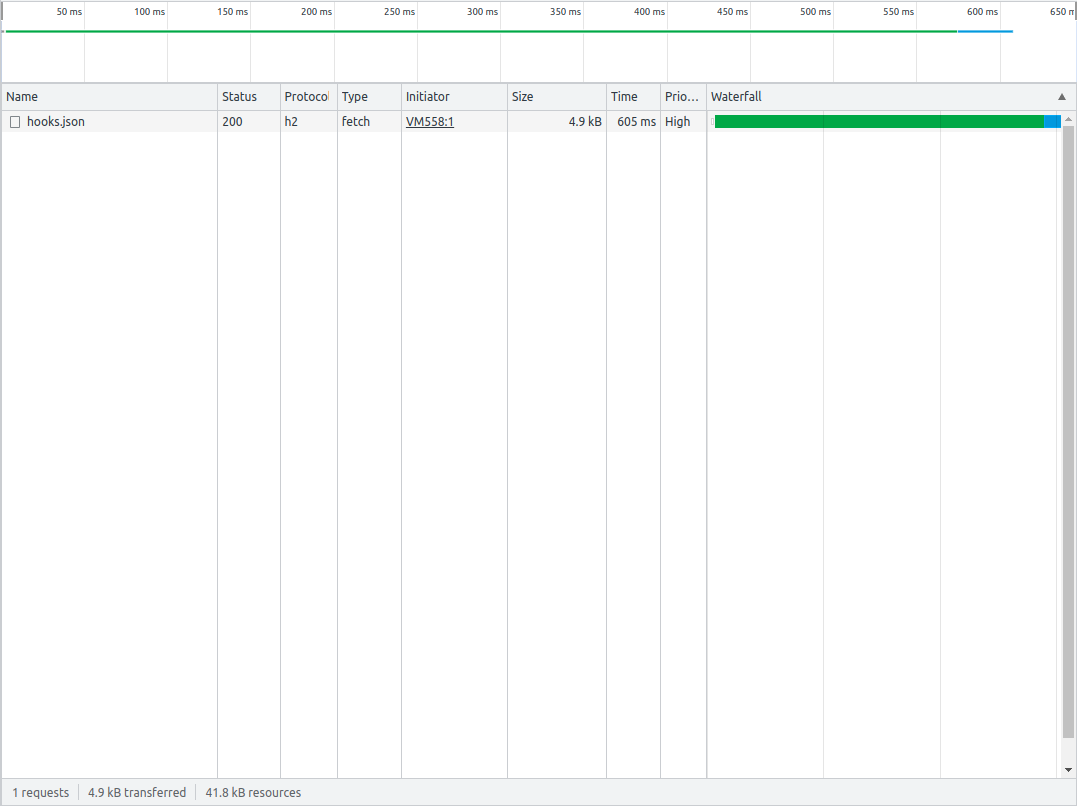Toggle Waterfall sort direction arrow

coord(1062,97)
